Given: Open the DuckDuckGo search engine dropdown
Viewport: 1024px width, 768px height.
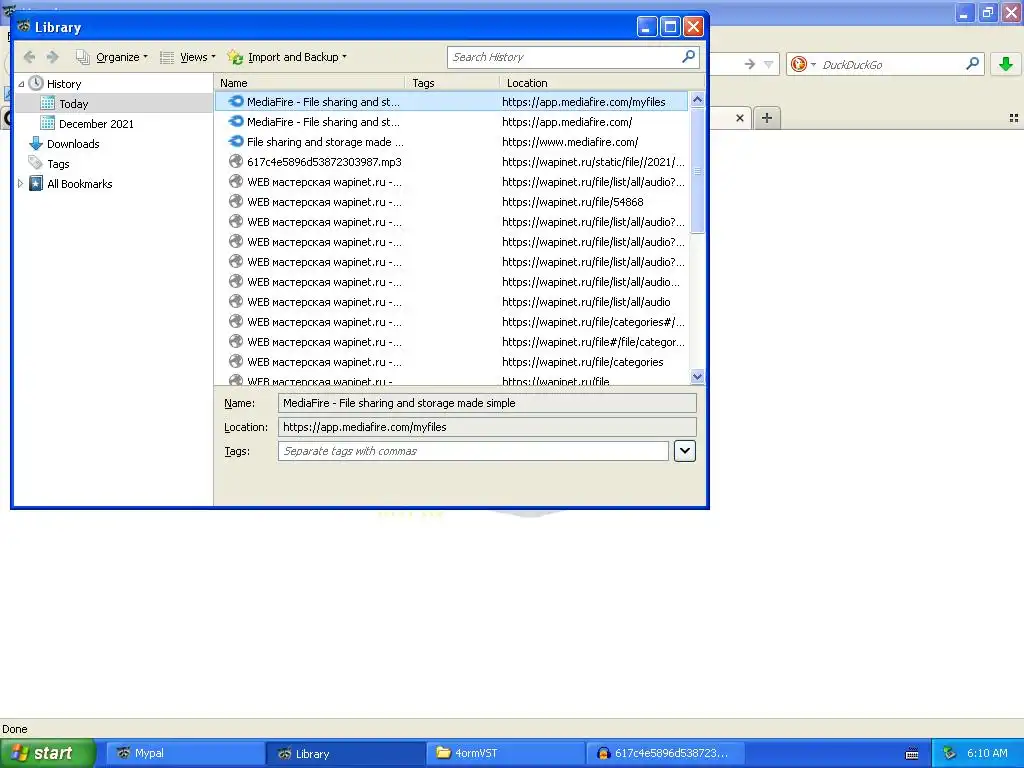Looking at the screenshot, I should coord(803,64).
